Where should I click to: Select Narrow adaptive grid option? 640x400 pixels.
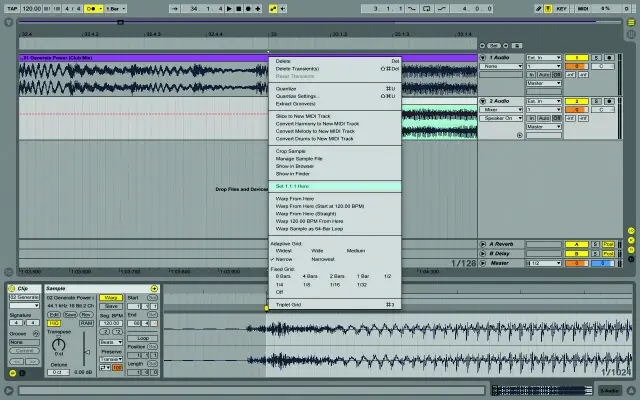click(284, 259)
